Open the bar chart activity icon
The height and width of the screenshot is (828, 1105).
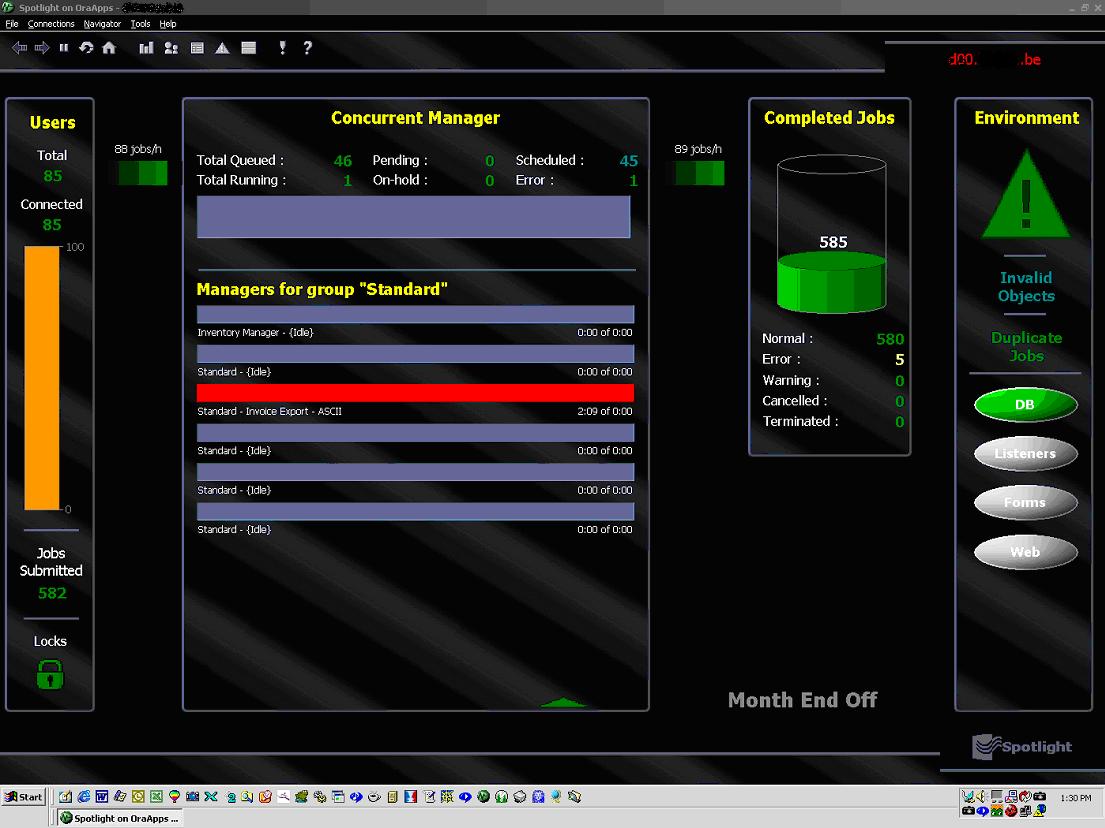pyautogui.click(x=146, y=48)
